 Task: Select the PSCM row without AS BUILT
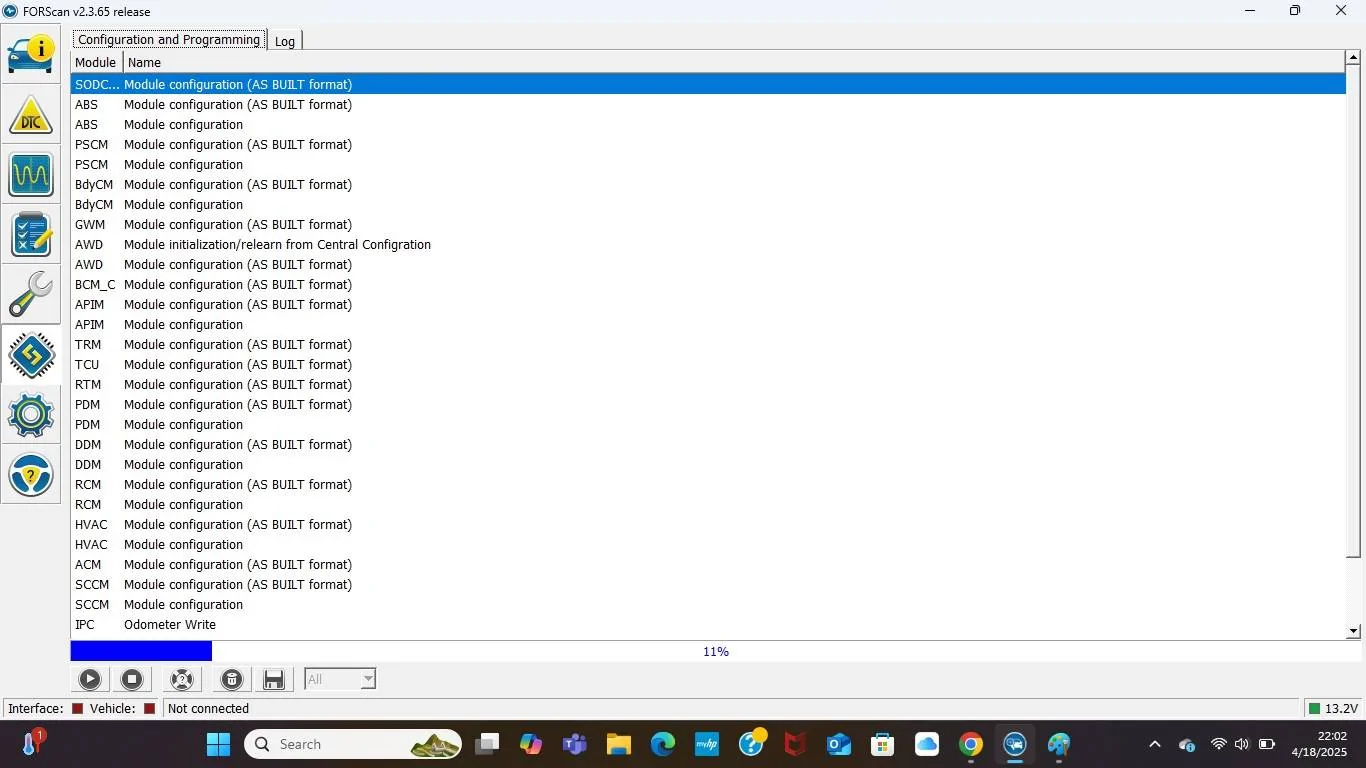(708, 165)
